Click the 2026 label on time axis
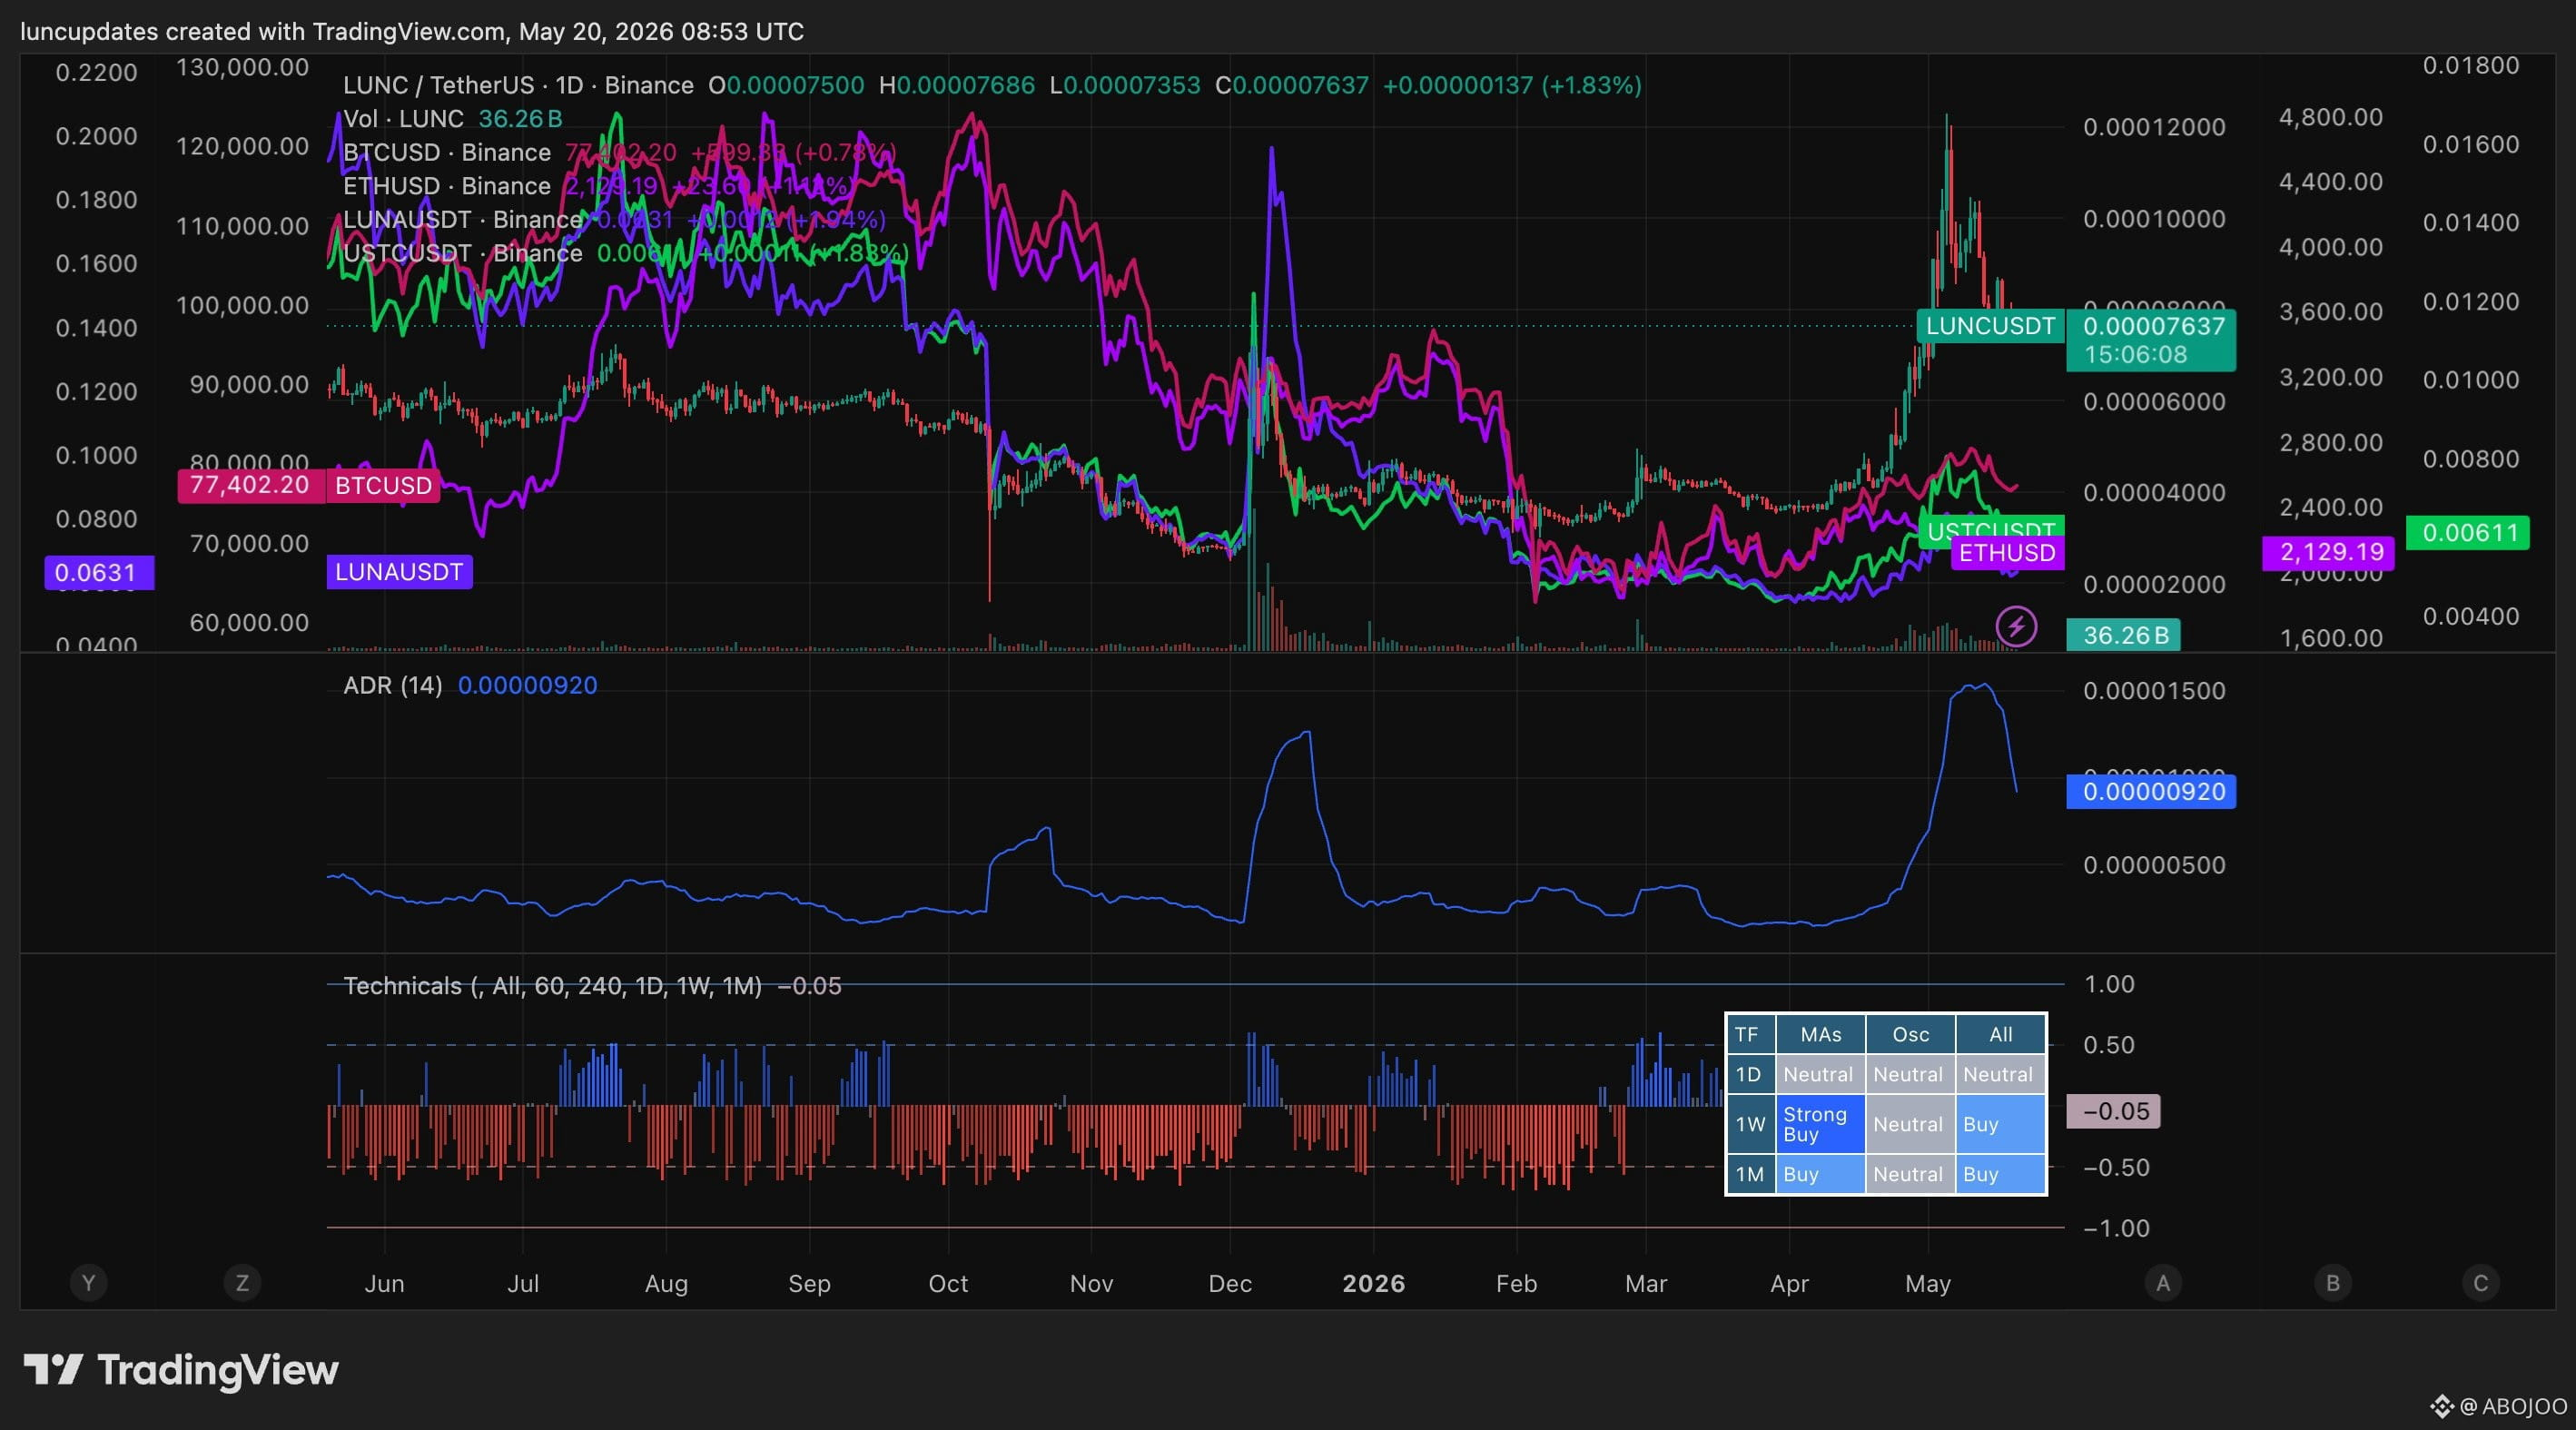Viewport: 2576px width, 1430px height. tap(1374, 1283)
